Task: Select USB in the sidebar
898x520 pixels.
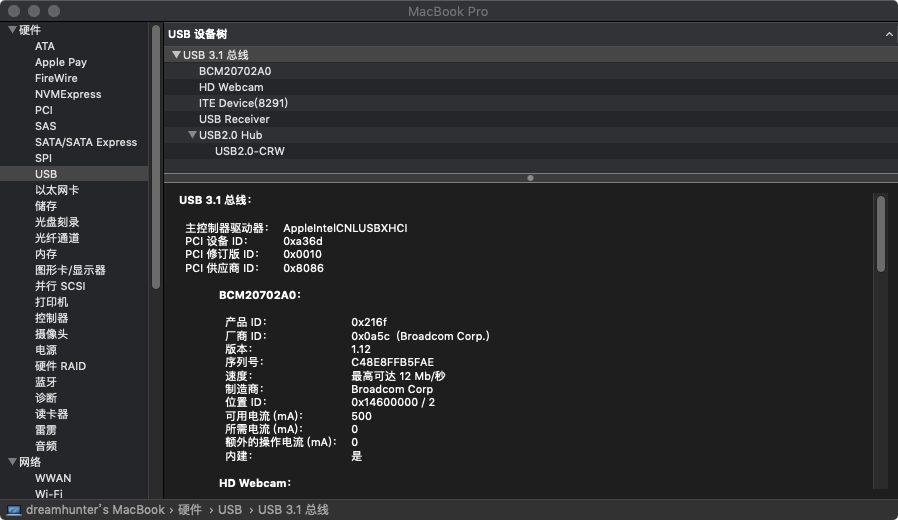Action: tap(74, 174)
